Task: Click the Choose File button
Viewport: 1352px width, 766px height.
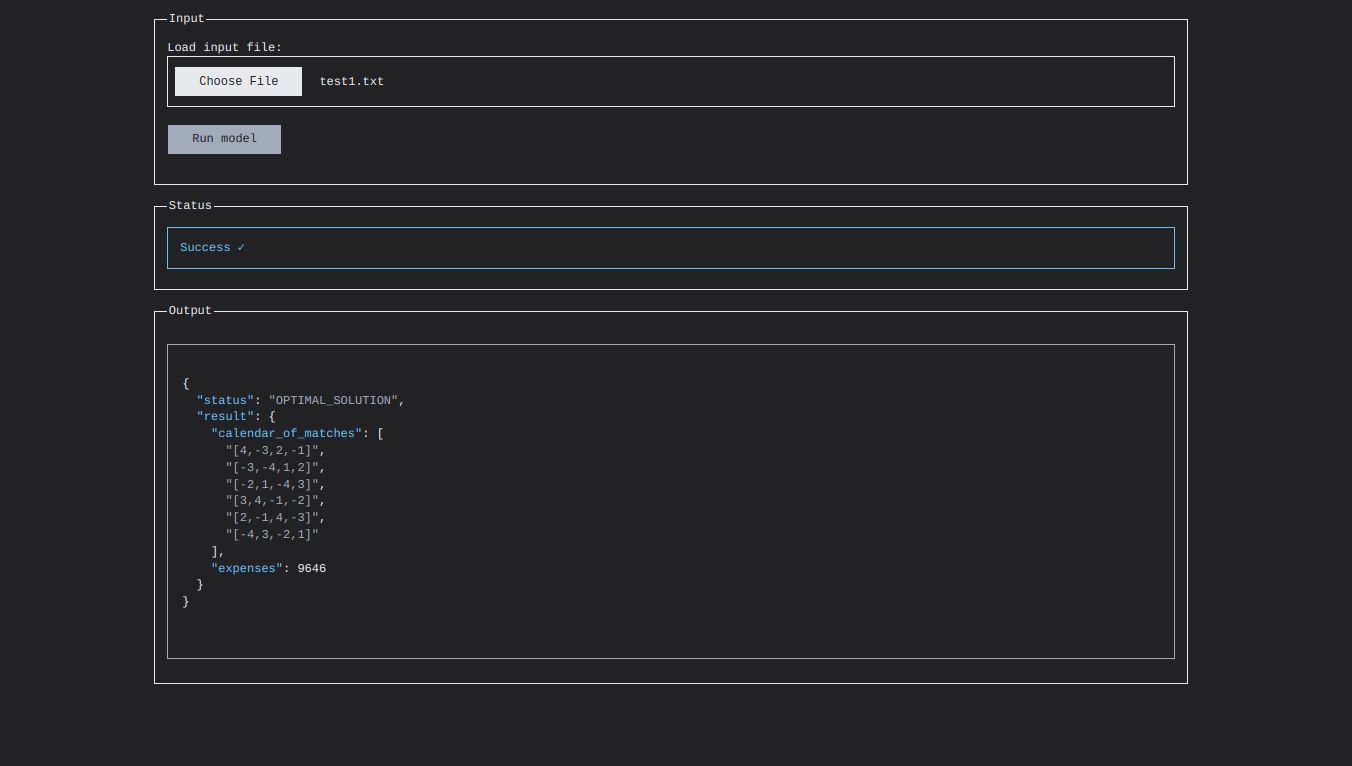Action: (238, 81)
